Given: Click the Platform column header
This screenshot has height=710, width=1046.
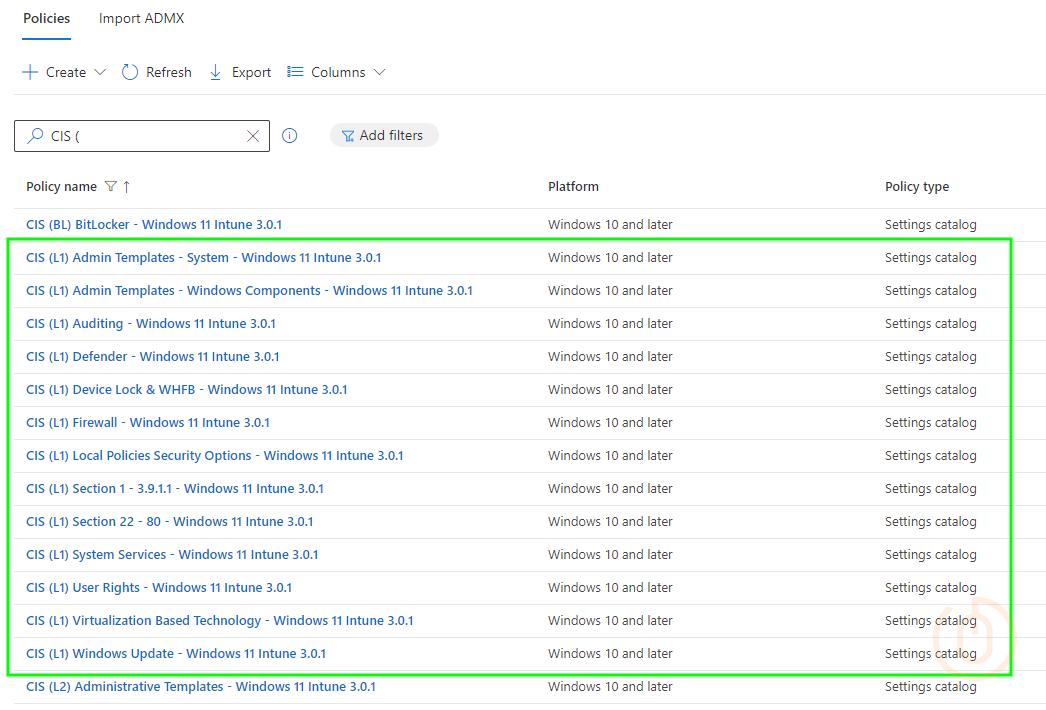Looking at the screenshot, I should pos(573,187).
